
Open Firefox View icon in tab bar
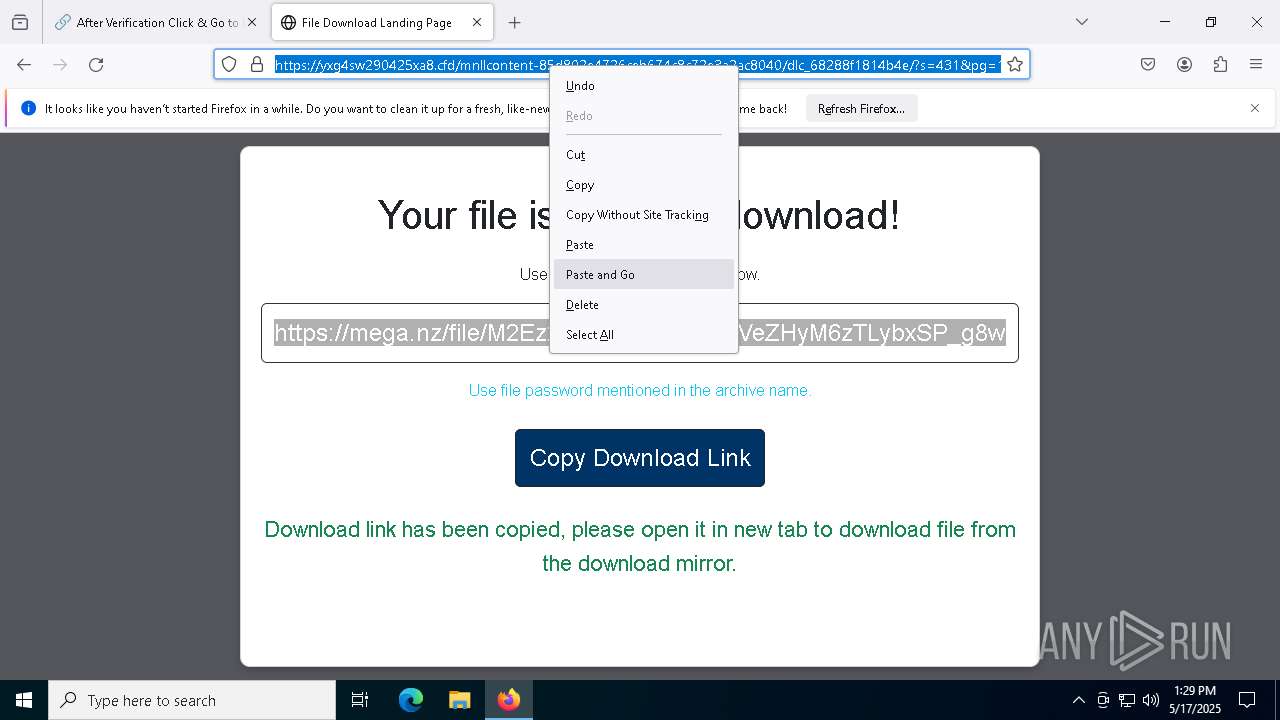pyautogui.click(x=20, y=22)
